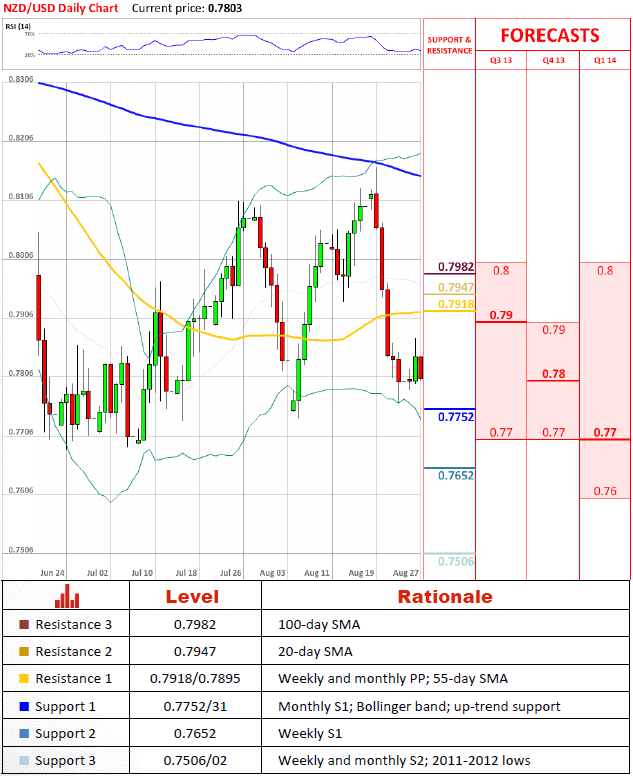This screenshot has height=776, width=633.
Task: Click the Jun 24 date axis label
Action: 52,573
